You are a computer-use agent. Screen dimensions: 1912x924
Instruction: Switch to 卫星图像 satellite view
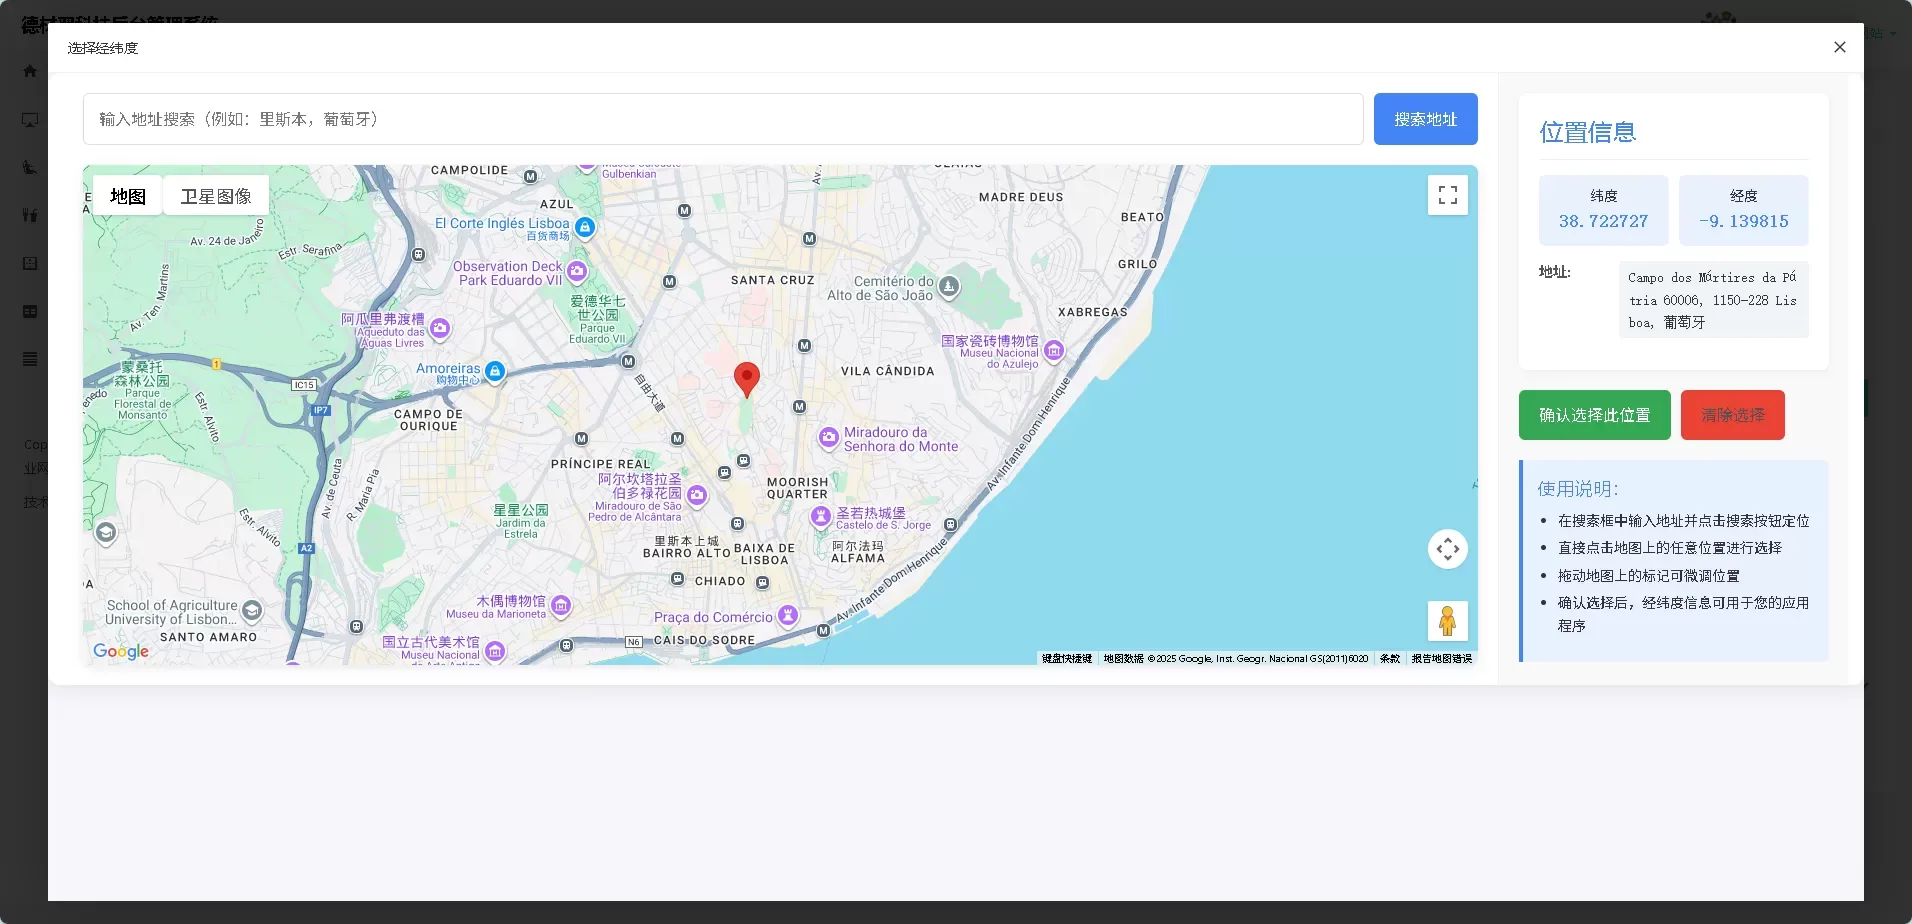tap(216, 196)
